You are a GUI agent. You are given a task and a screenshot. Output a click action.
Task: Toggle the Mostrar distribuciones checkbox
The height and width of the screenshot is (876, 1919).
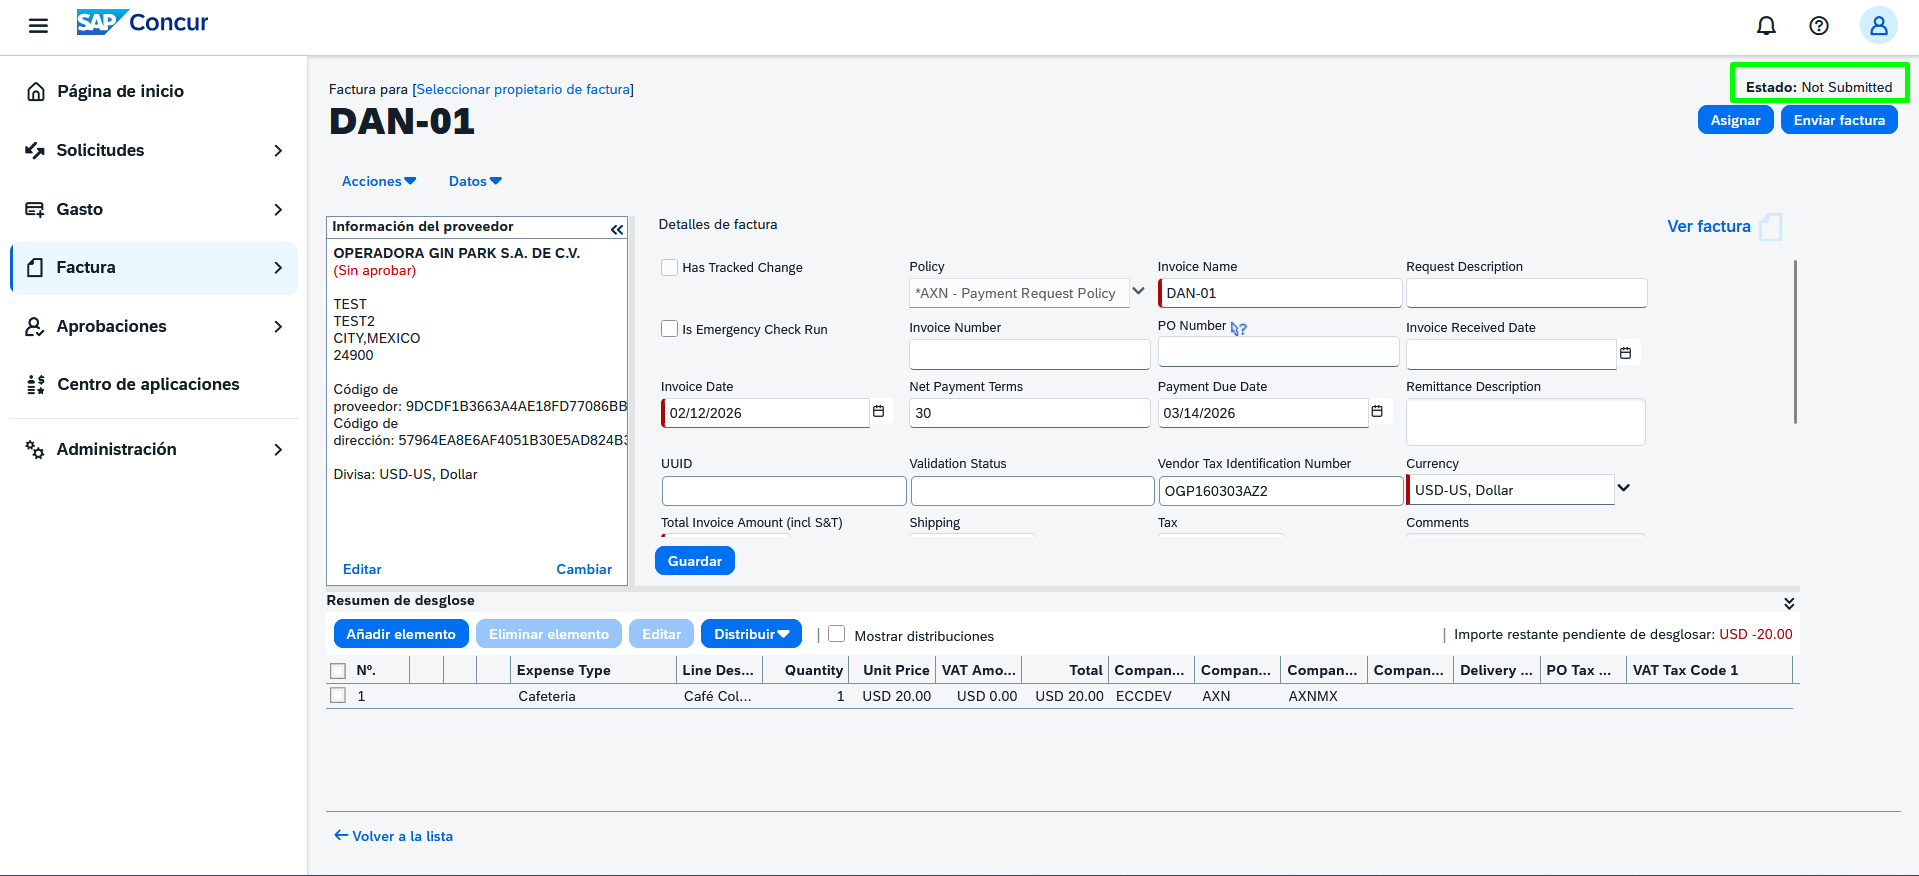pyautogui.click(x=837, y=634)
